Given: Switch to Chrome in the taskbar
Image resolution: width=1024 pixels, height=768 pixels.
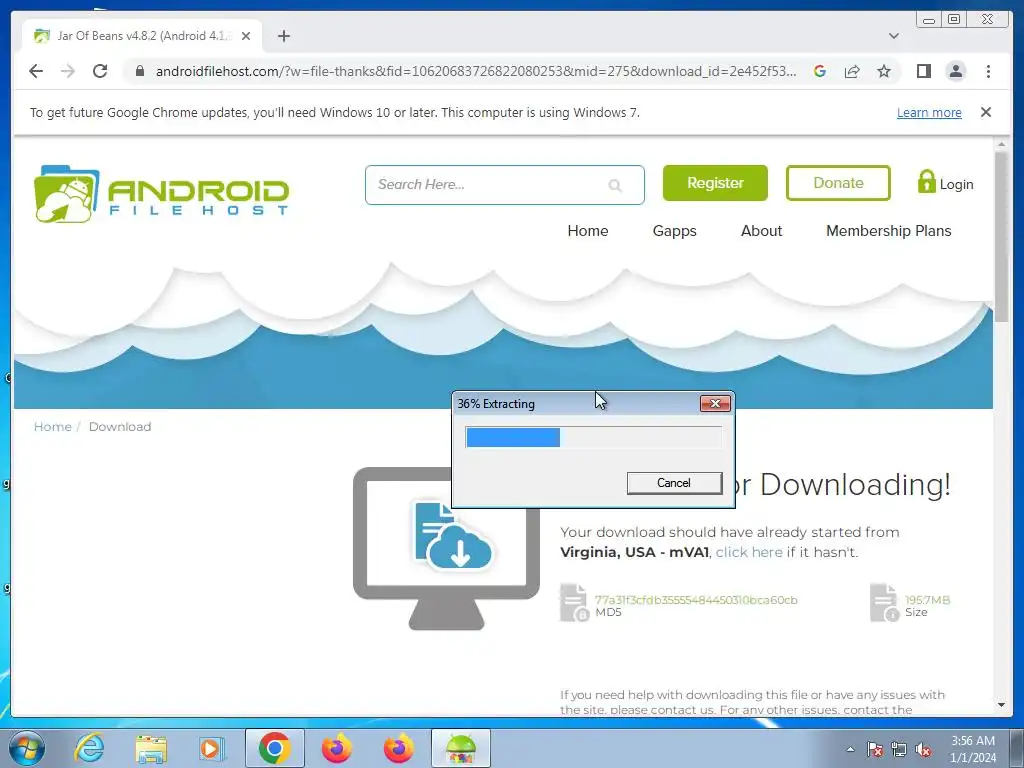Looking at the screenshot, I should [274, 748].
